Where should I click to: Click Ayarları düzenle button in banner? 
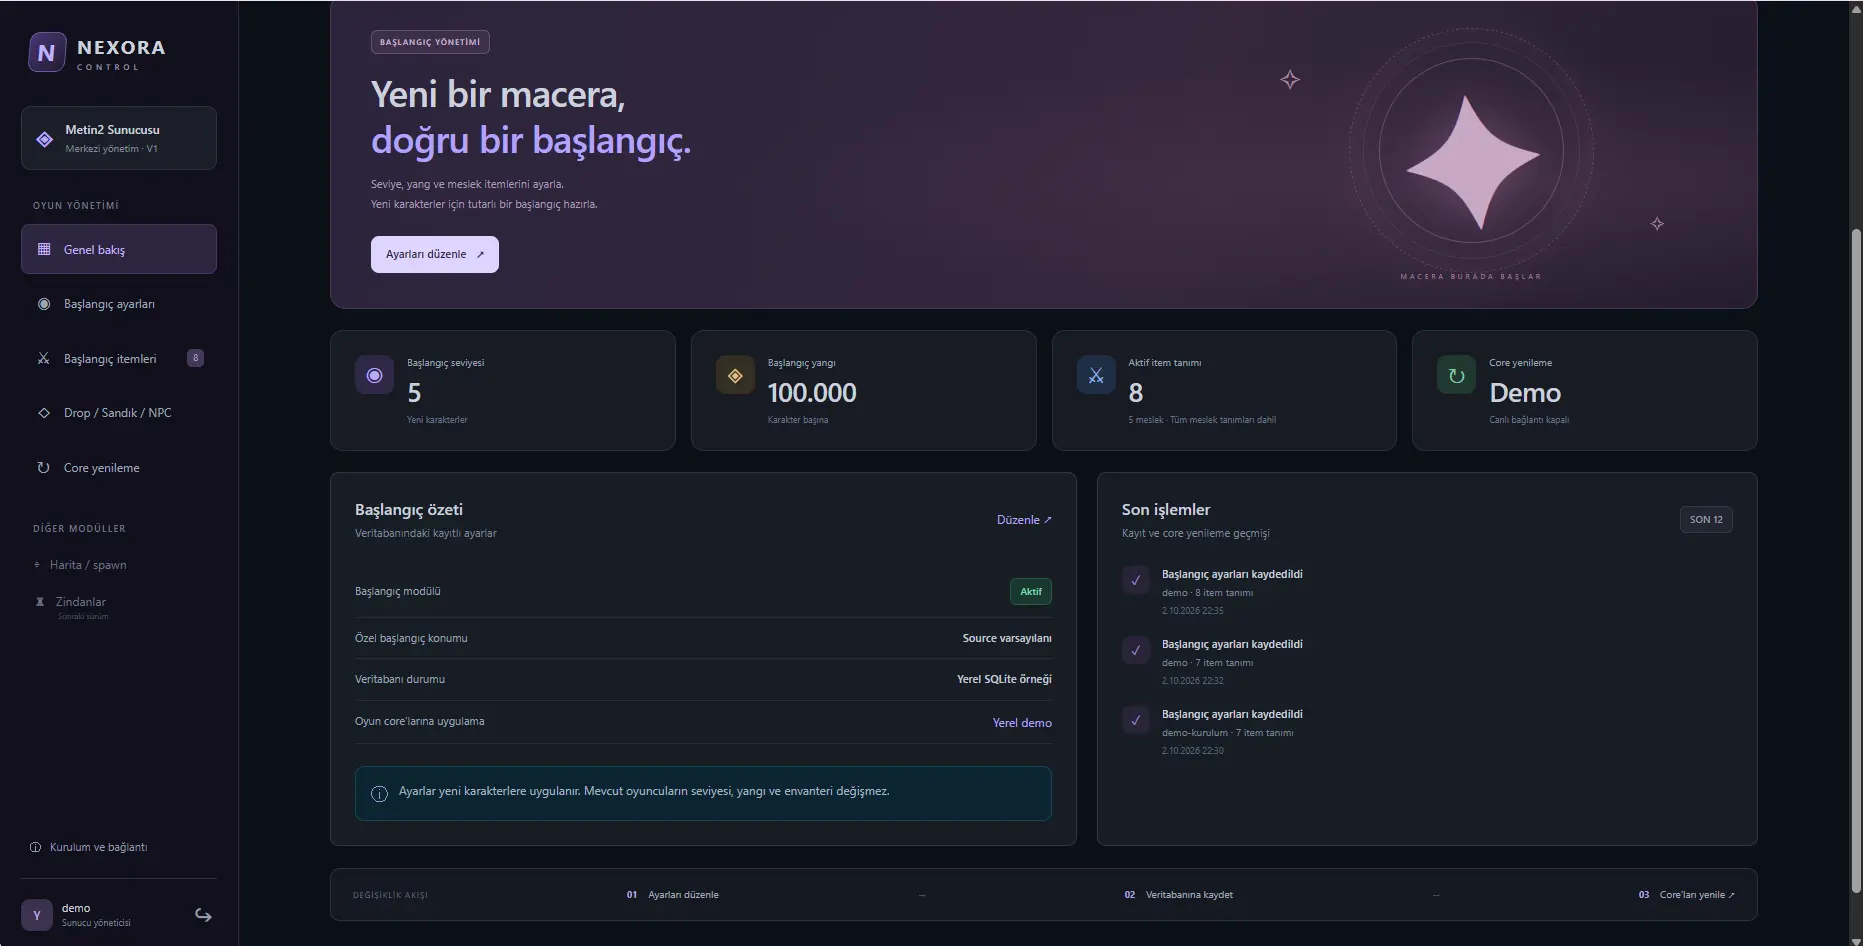pyautogui.click(x=435, y=254)
